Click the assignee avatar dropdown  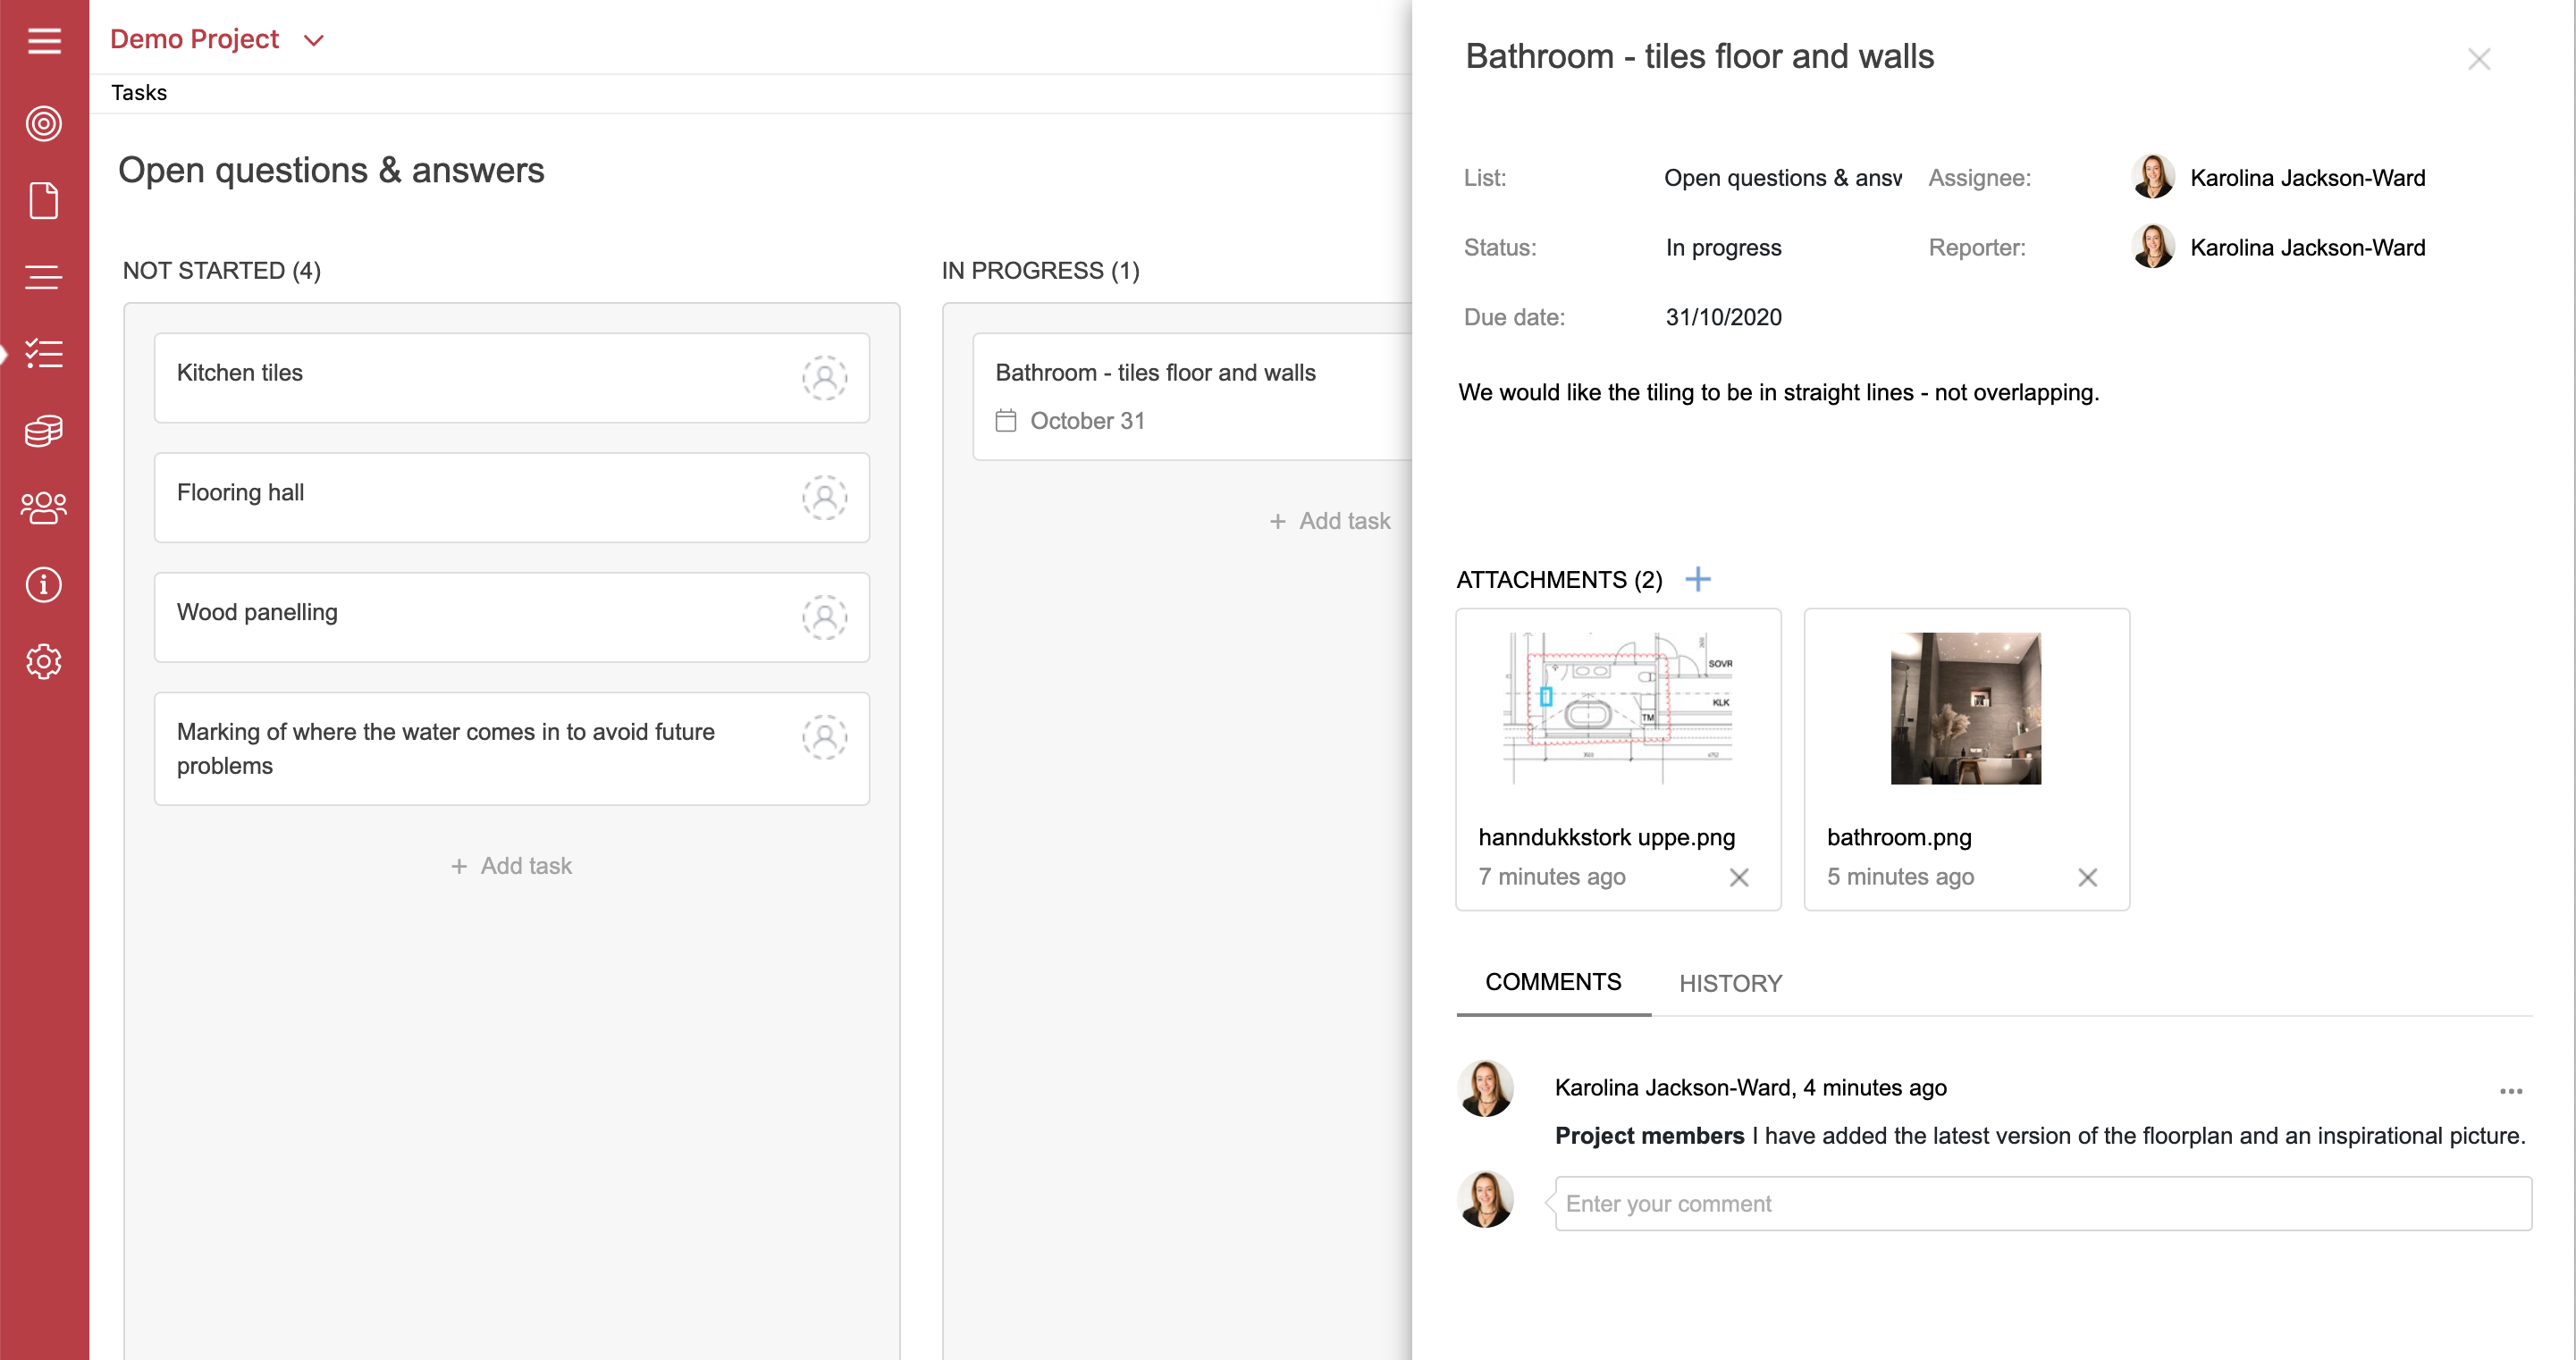2153,175
